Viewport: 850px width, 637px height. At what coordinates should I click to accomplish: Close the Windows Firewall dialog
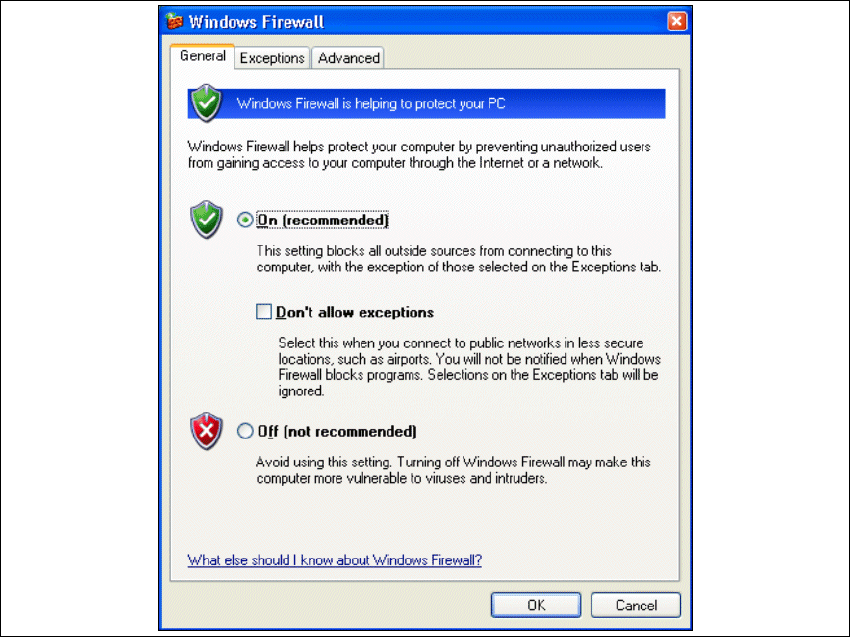point(677,22)
